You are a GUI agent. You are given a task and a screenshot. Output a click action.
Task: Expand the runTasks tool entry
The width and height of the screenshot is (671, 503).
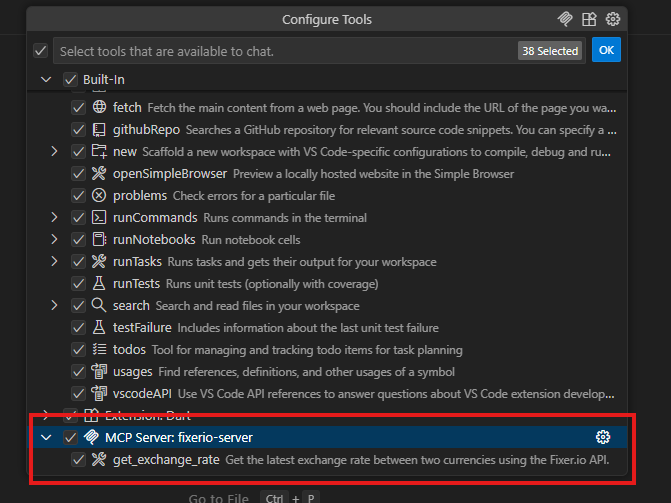55,261
